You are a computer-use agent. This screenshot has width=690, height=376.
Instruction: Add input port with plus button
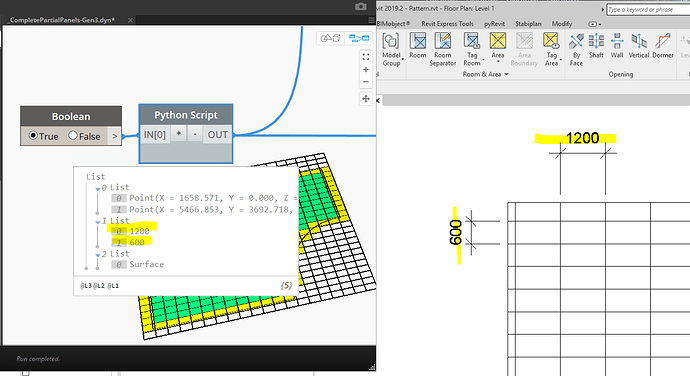click(x=179, y=134)
